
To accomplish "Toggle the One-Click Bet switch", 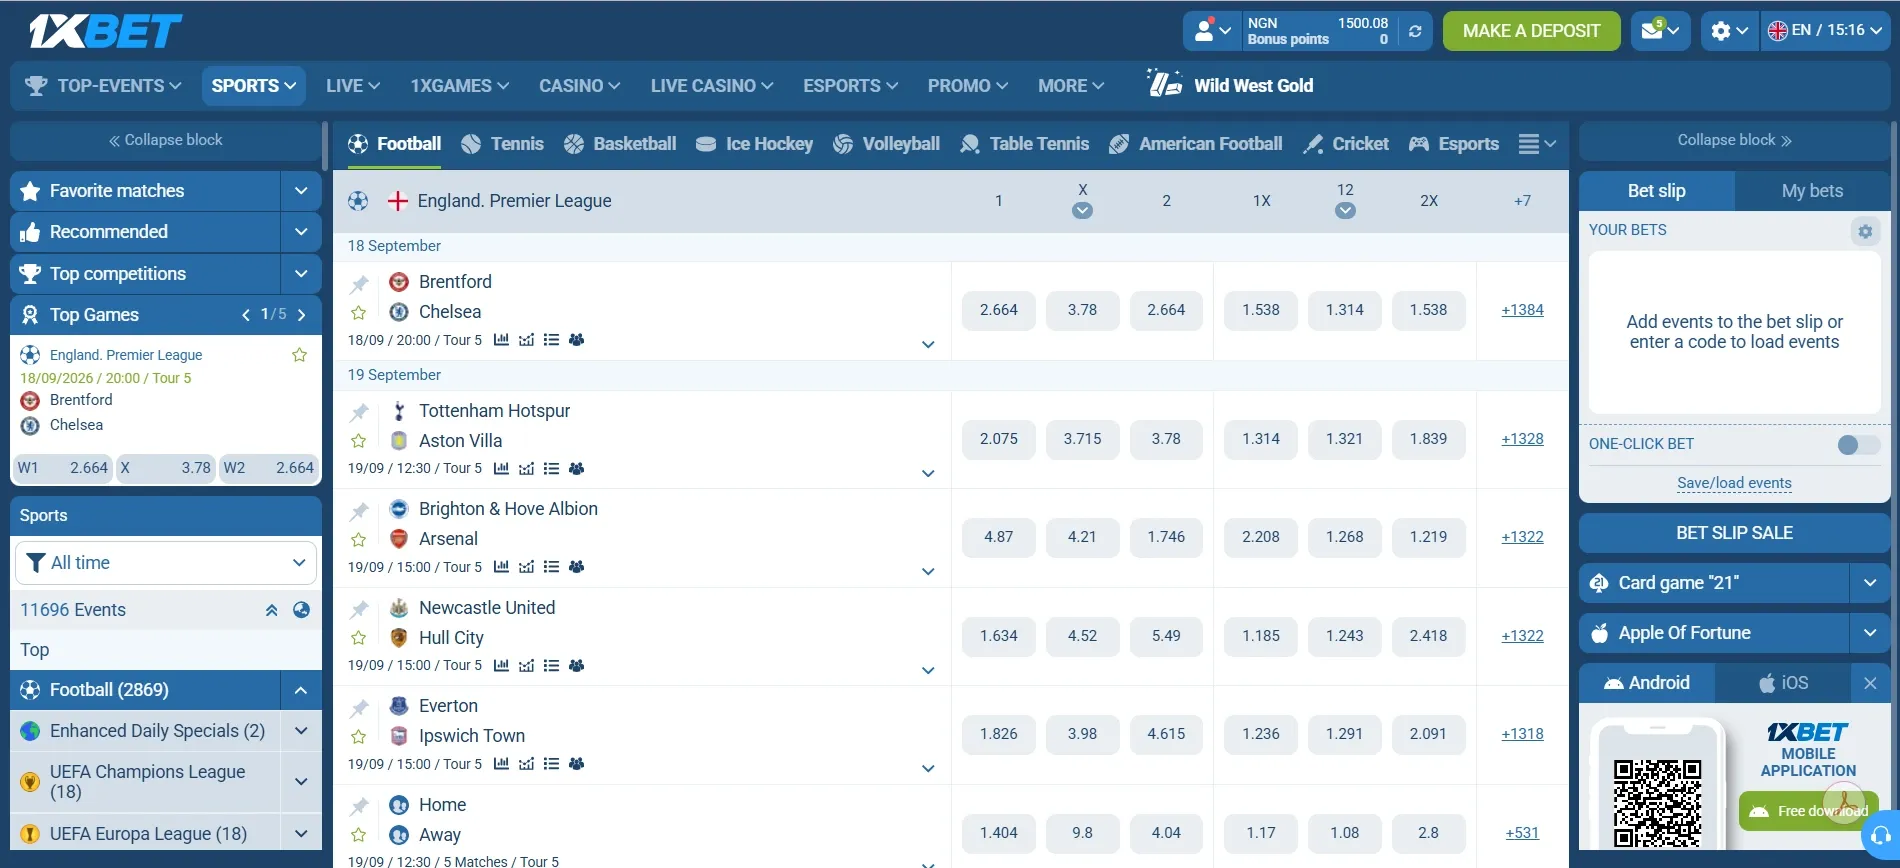I will (1858, 445).
